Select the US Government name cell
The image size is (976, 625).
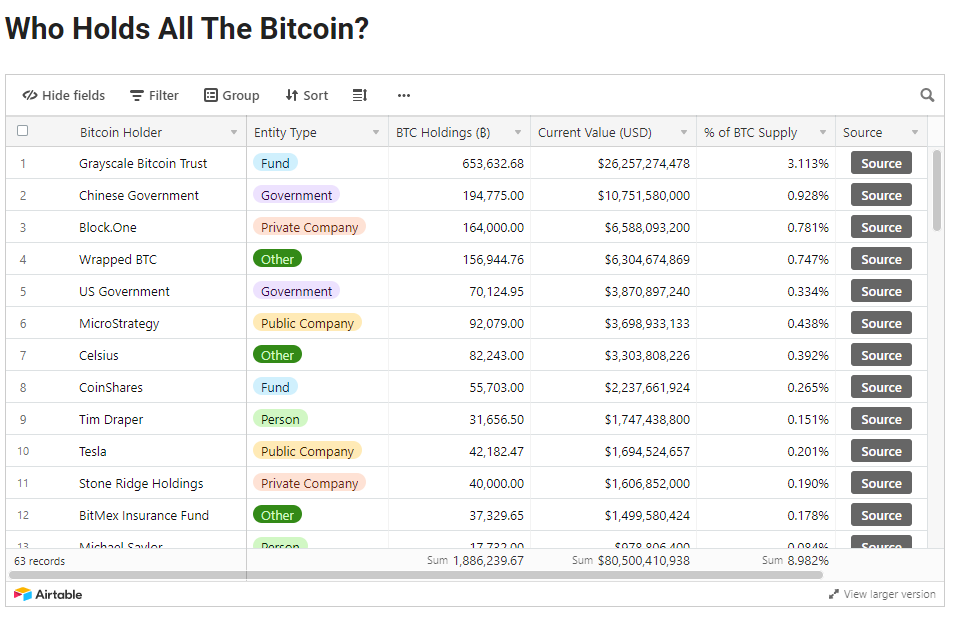[124, 291]
